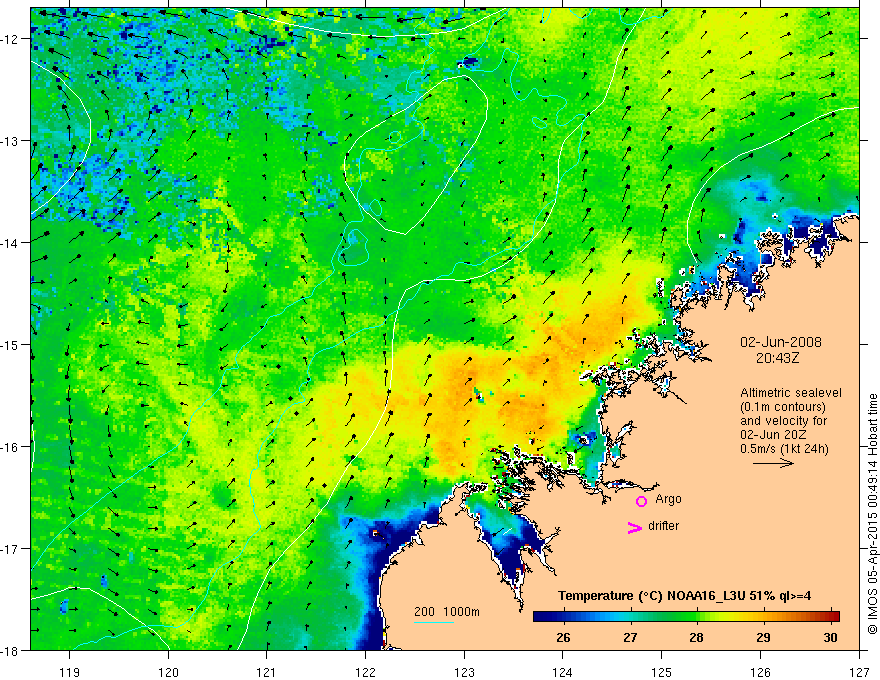Click latitude axis label -17

(10, 548)
